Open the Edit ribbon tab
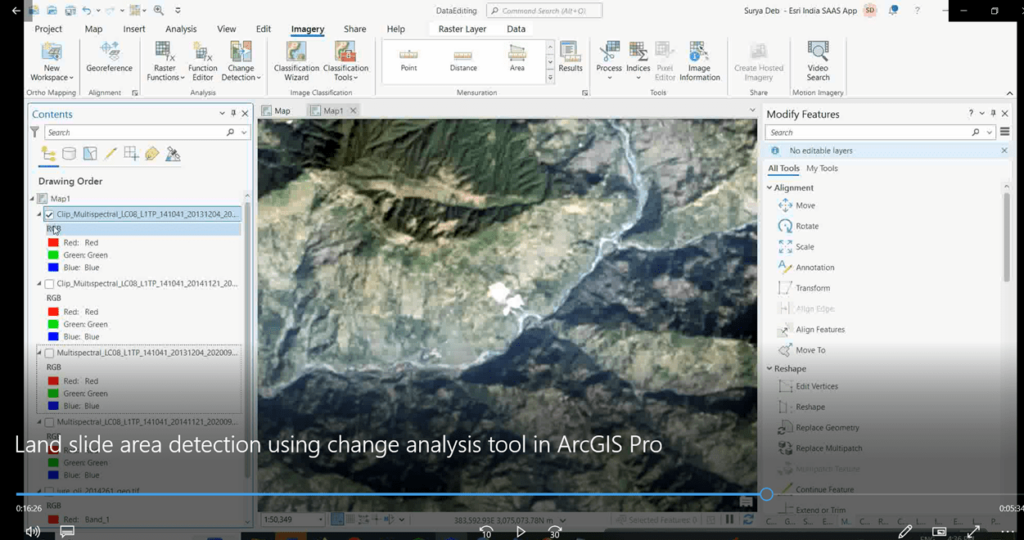Image resolution: width=1024 pixels, height=540 pixels. (263, 29)
